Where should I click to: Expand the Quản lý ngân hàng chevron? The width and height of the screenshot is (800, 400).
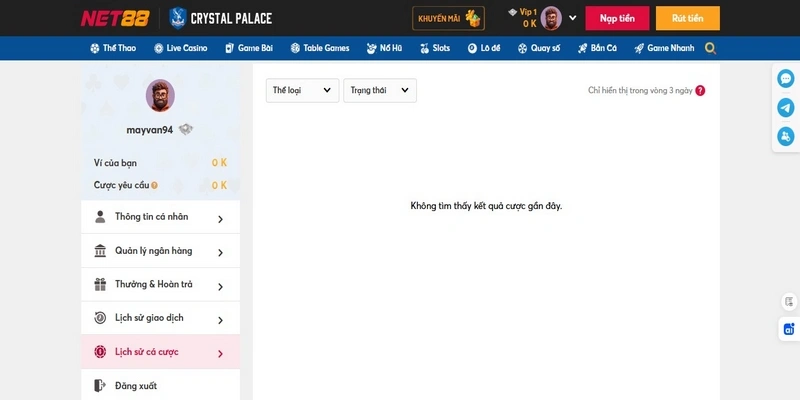tap(220, 253)
